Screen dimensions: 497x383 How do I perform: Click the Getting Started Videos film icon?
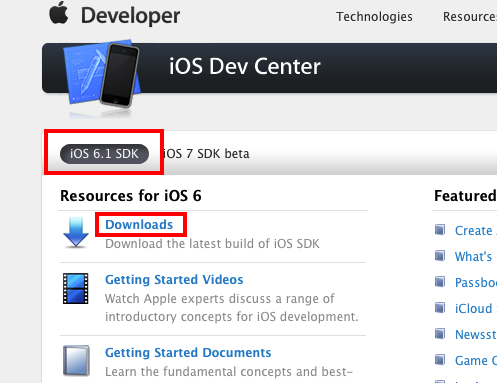pos(76,288)
